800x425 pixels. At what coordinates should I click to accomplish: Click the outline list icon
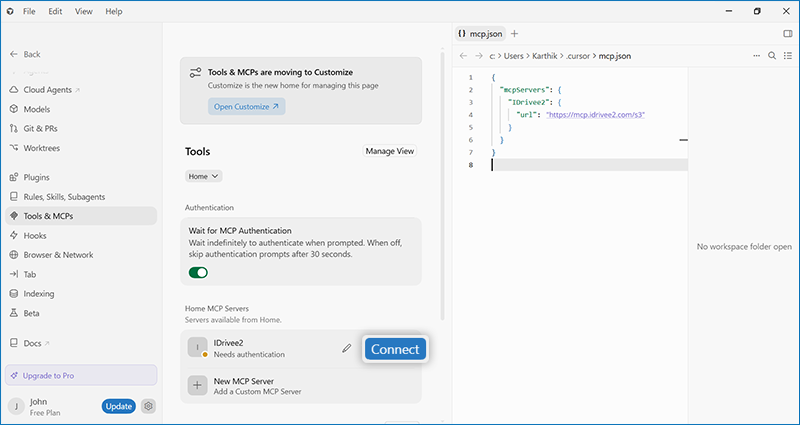point(788,56)
